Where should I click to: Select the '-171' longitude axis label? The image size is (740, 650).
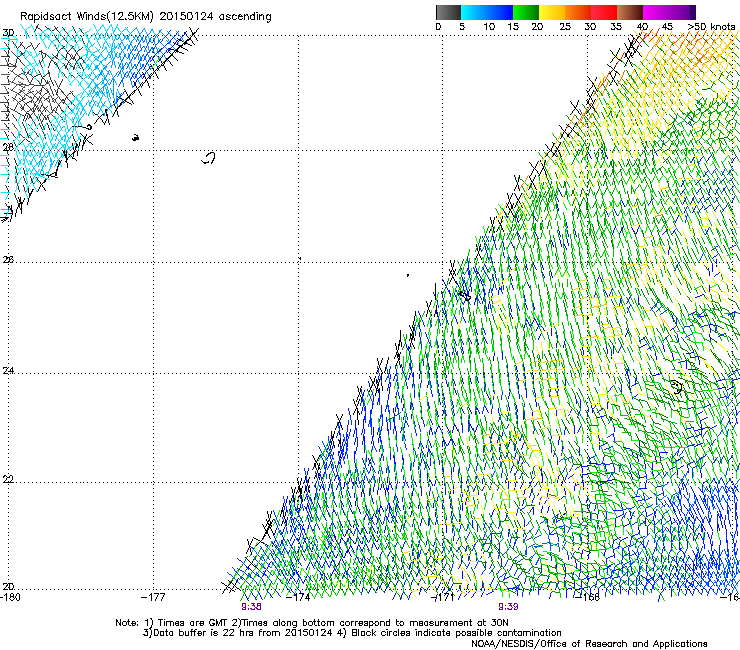pyautogui.click(x=443, y=597)
